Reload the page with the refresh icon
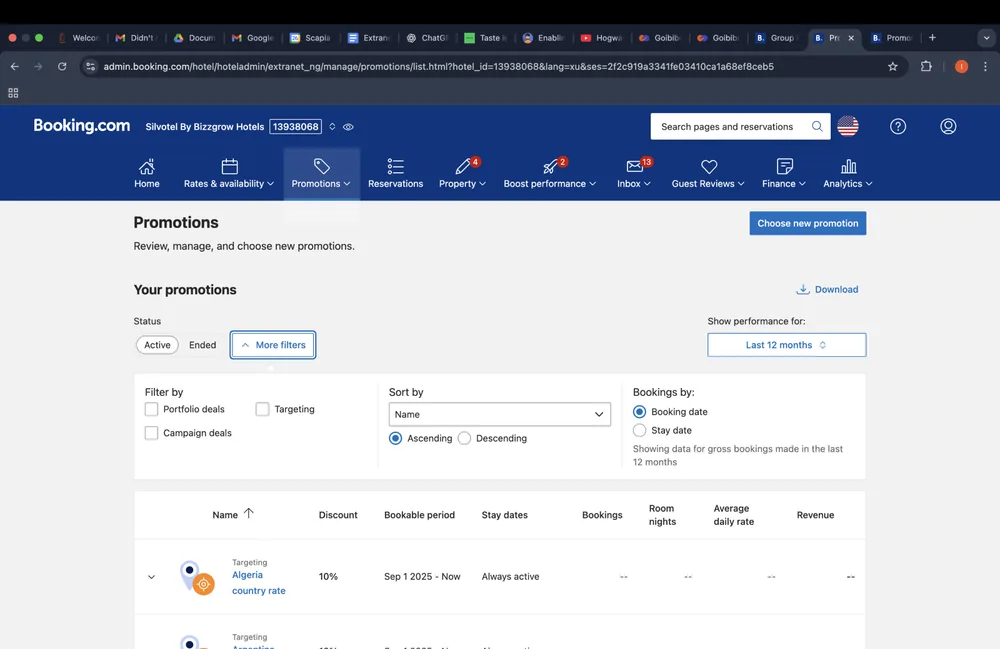The height and width of the screenshot is (649, 1000). pos(62,66)
